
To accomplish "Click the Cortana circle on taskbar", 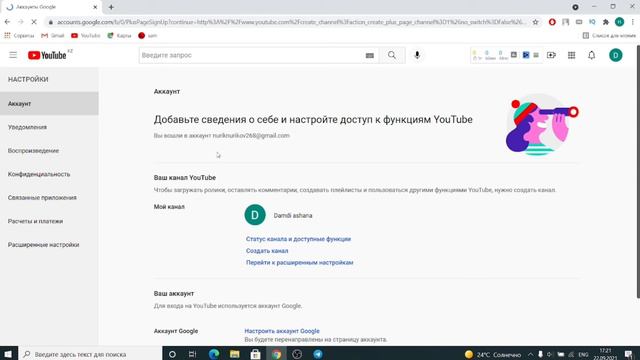I will [x=172, y=354].
